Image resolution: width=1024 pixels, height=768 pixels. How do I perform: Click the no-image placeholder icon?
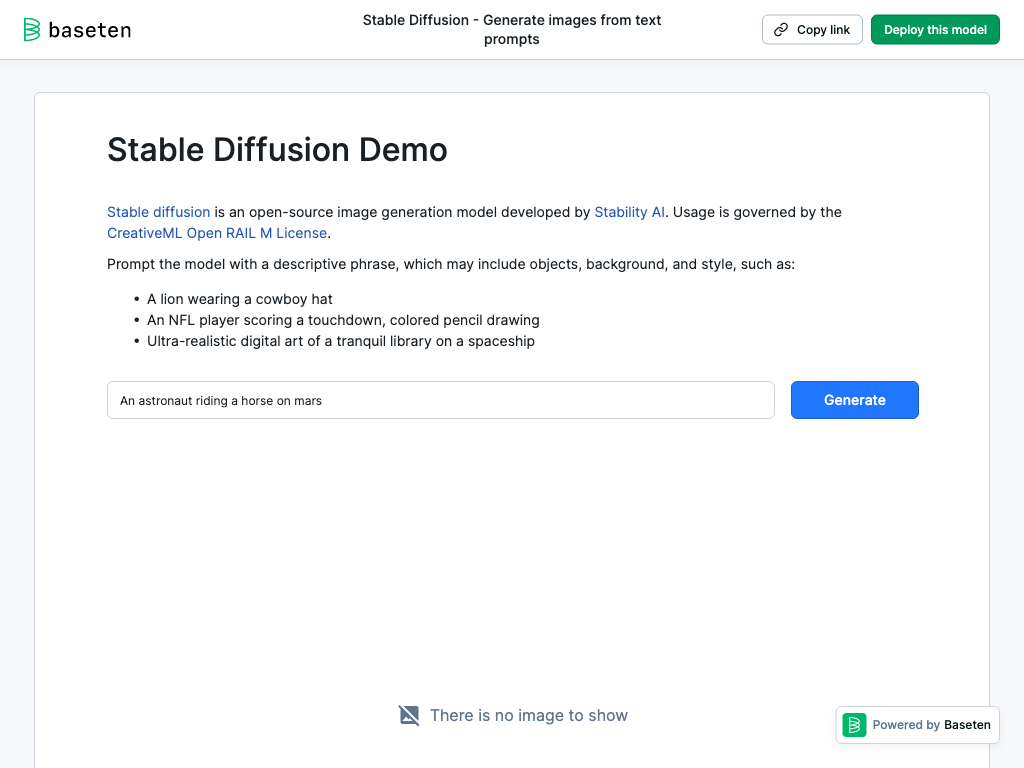tap(409, 715)
